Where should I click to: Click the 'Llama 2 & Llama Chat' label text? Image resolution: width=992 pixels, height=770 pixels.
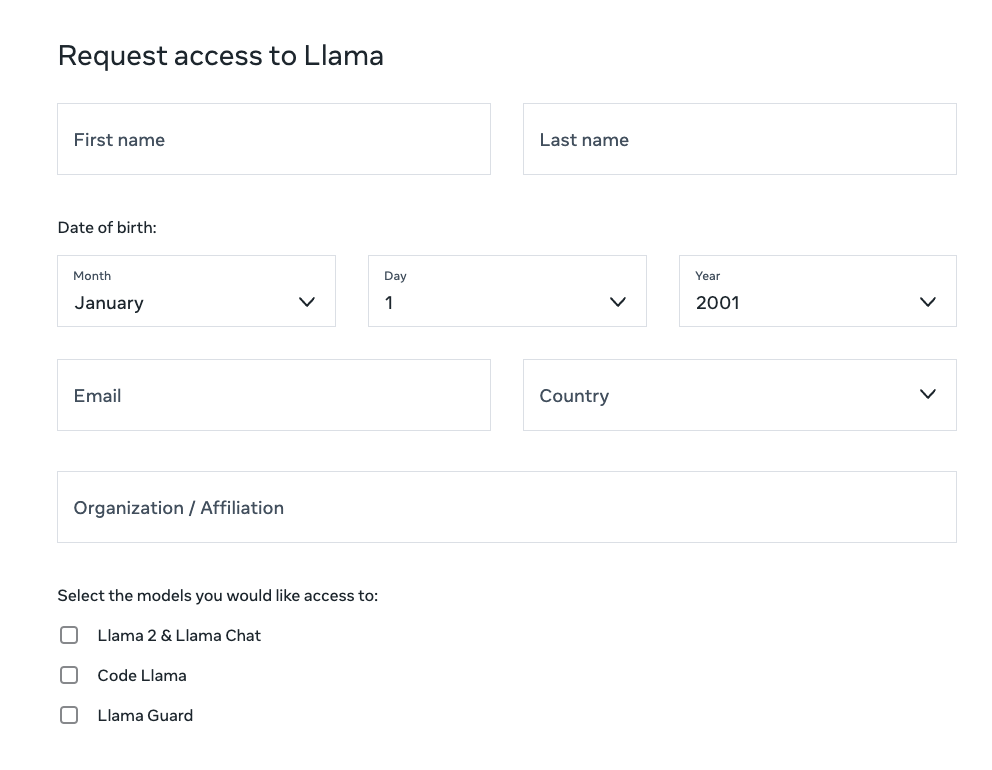[179, 635]
